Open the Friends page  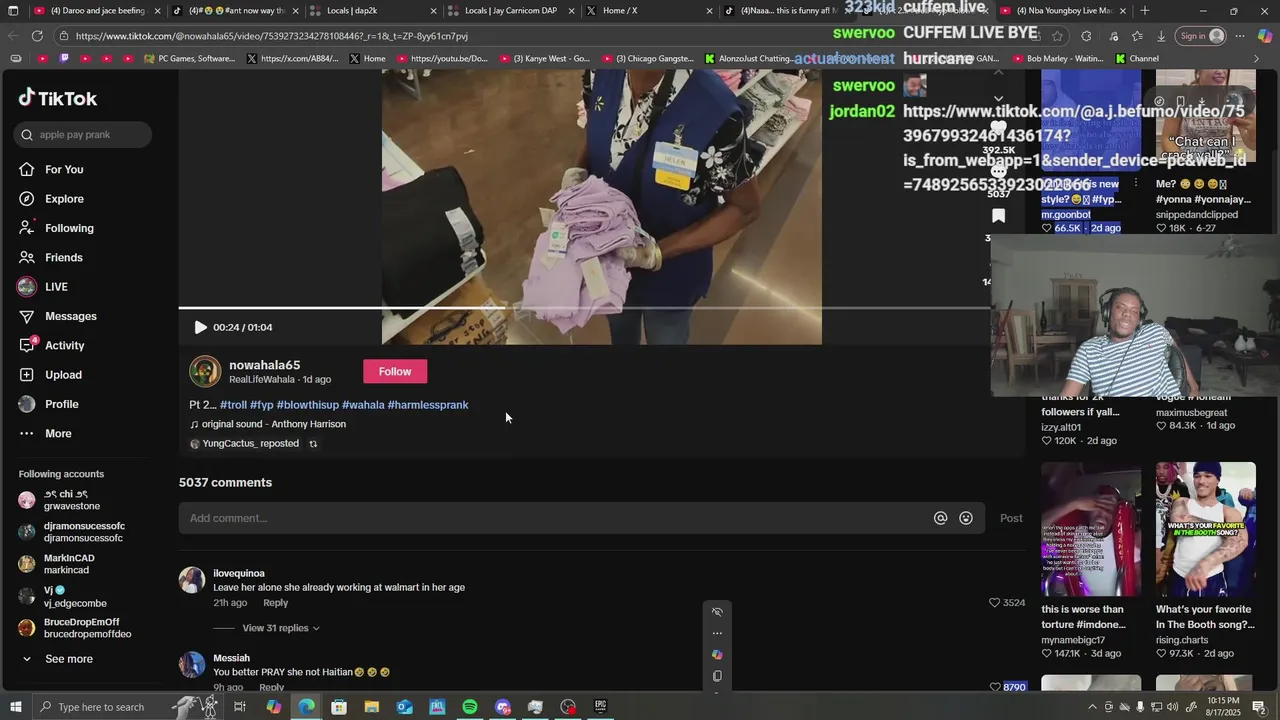click(63, 258)
